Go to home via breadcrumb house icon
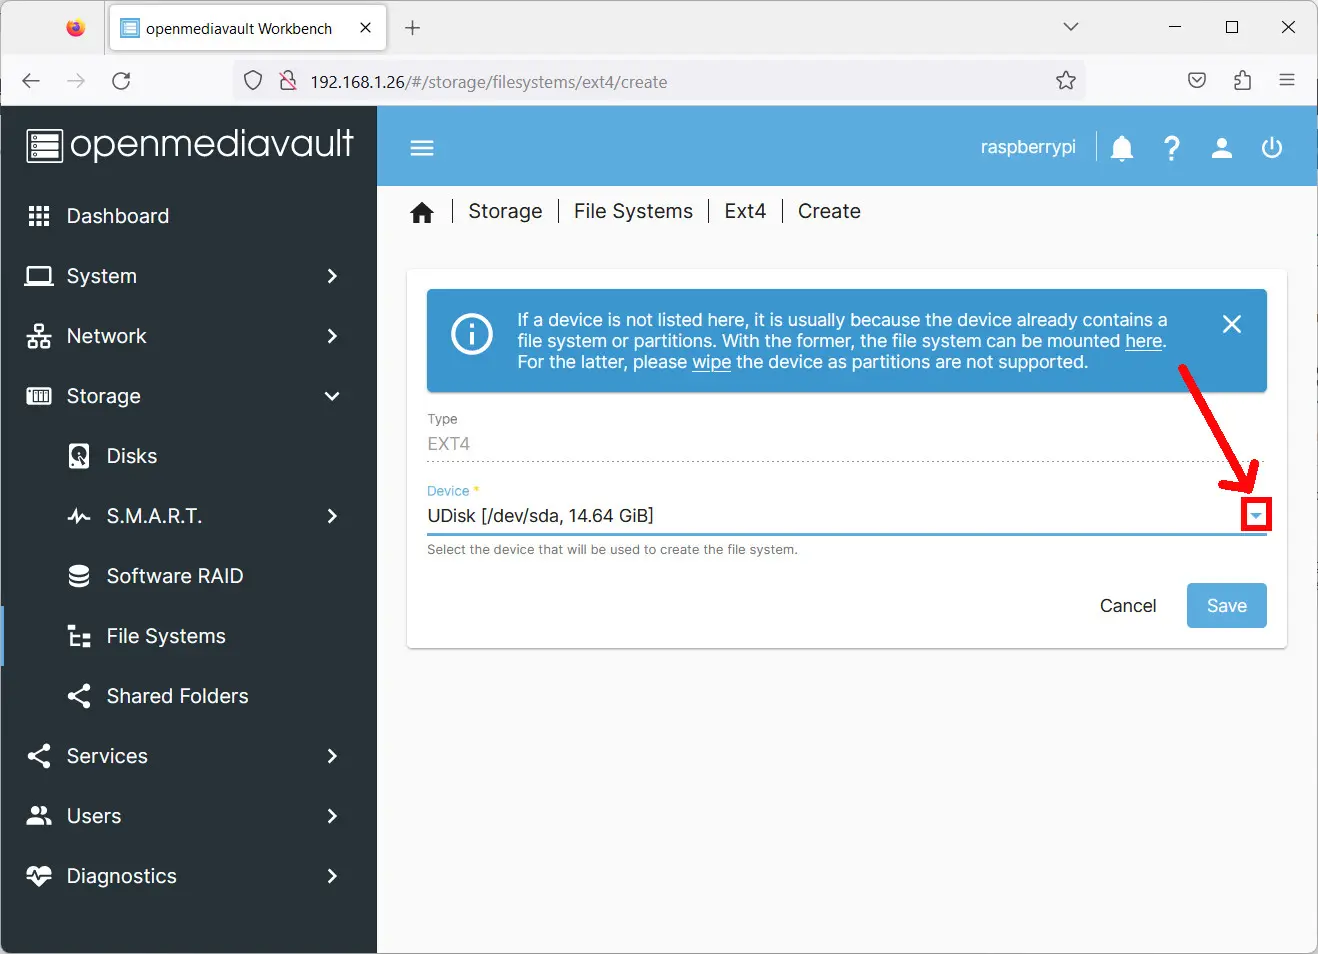 [422, 212]
